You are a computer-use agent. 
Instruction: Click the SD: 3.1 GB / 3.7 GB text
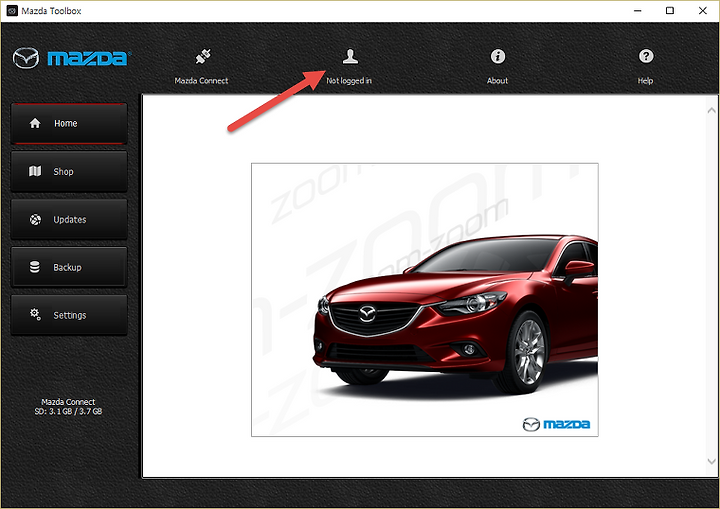point(68,411)
